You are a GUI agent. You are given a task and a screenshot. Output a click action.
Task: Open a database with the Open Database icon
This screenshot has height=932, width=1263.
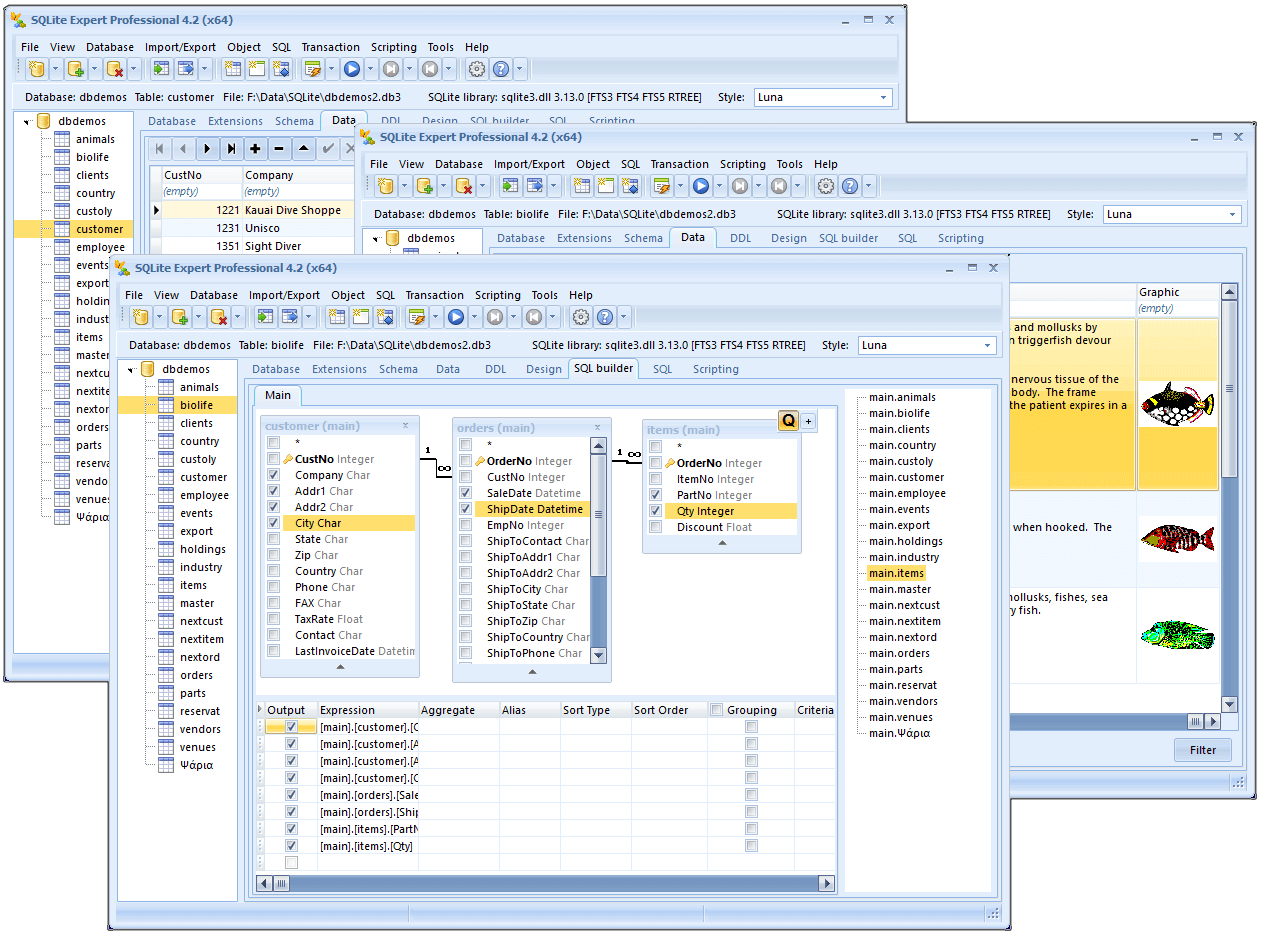[x=140, y=316]
